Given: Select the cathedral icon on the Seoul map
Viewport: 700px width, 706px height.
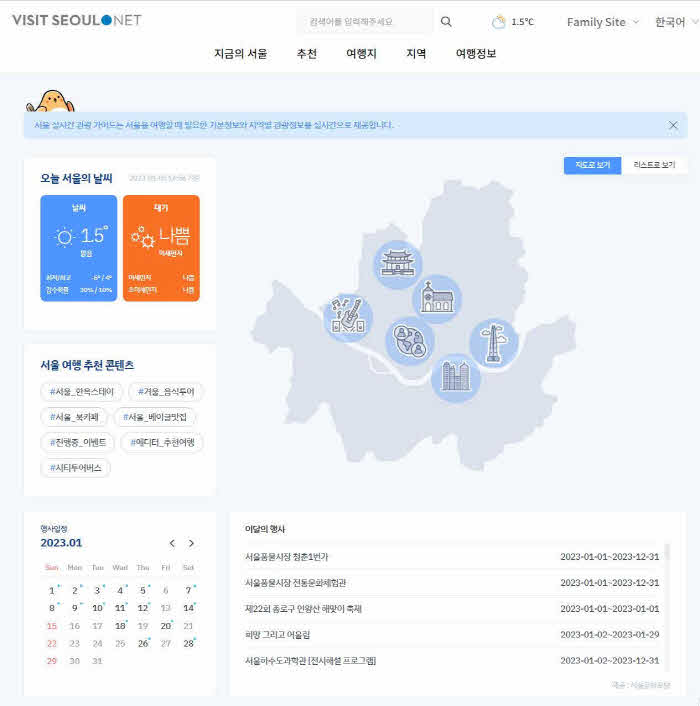Looking at the screenshot, I should click(x=437, y=298).
